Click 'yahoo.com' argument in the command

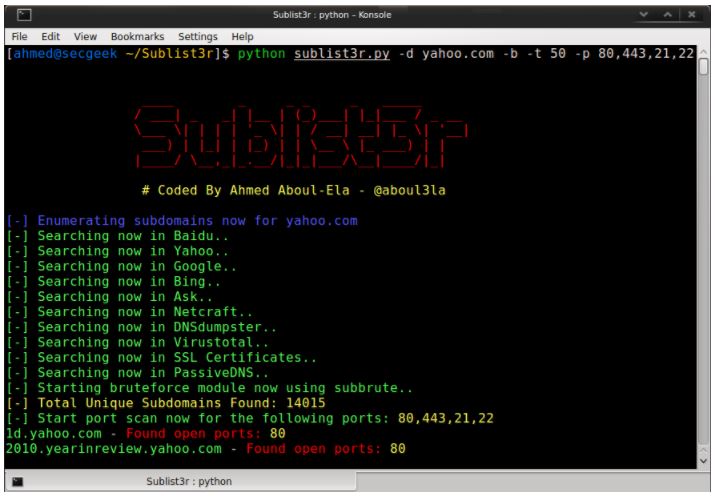coord(457,54)
